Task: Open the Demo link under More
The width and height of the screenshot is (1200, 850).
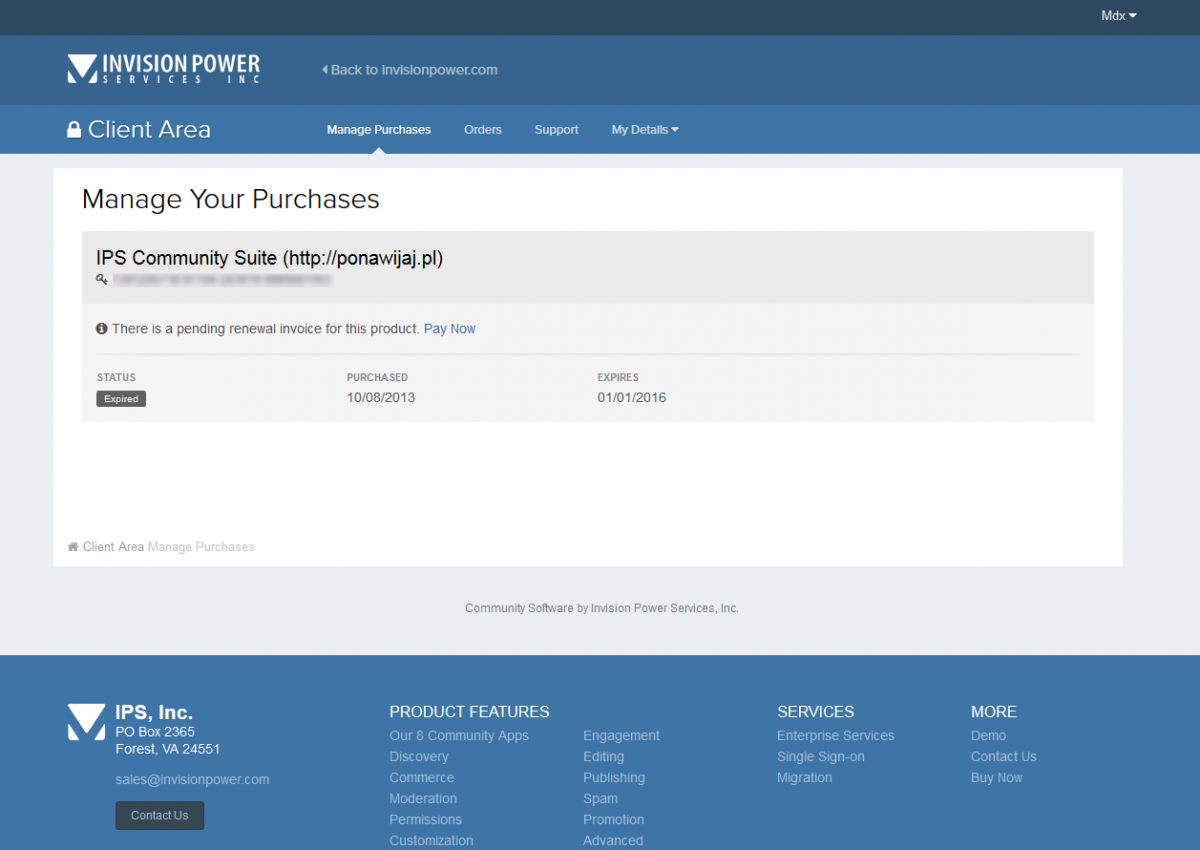Action: point(989,736)
